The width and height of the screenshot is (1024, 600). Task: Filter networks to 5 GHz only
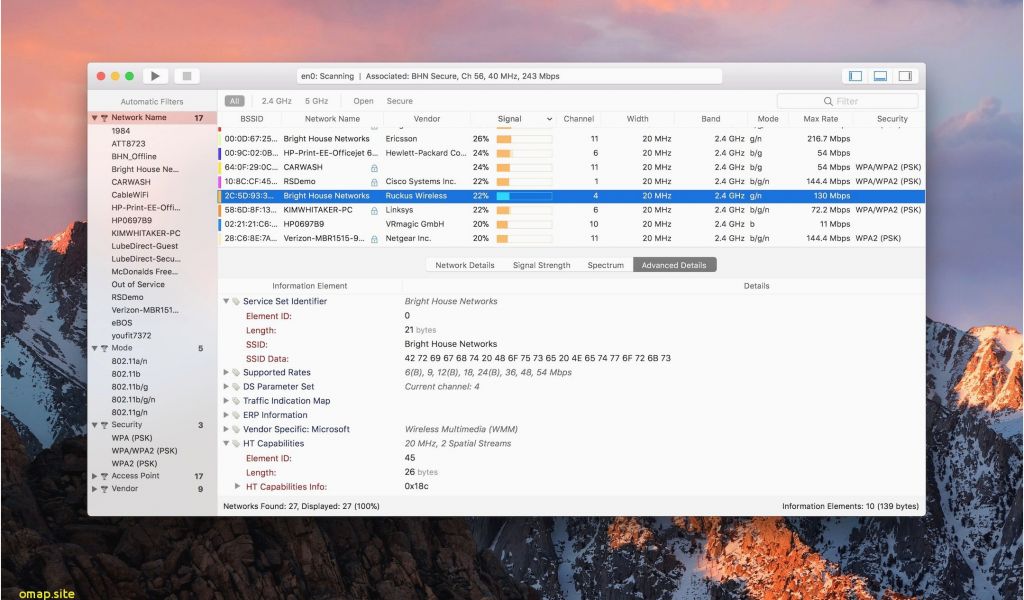pyautogui.click(x=316, y=101)
